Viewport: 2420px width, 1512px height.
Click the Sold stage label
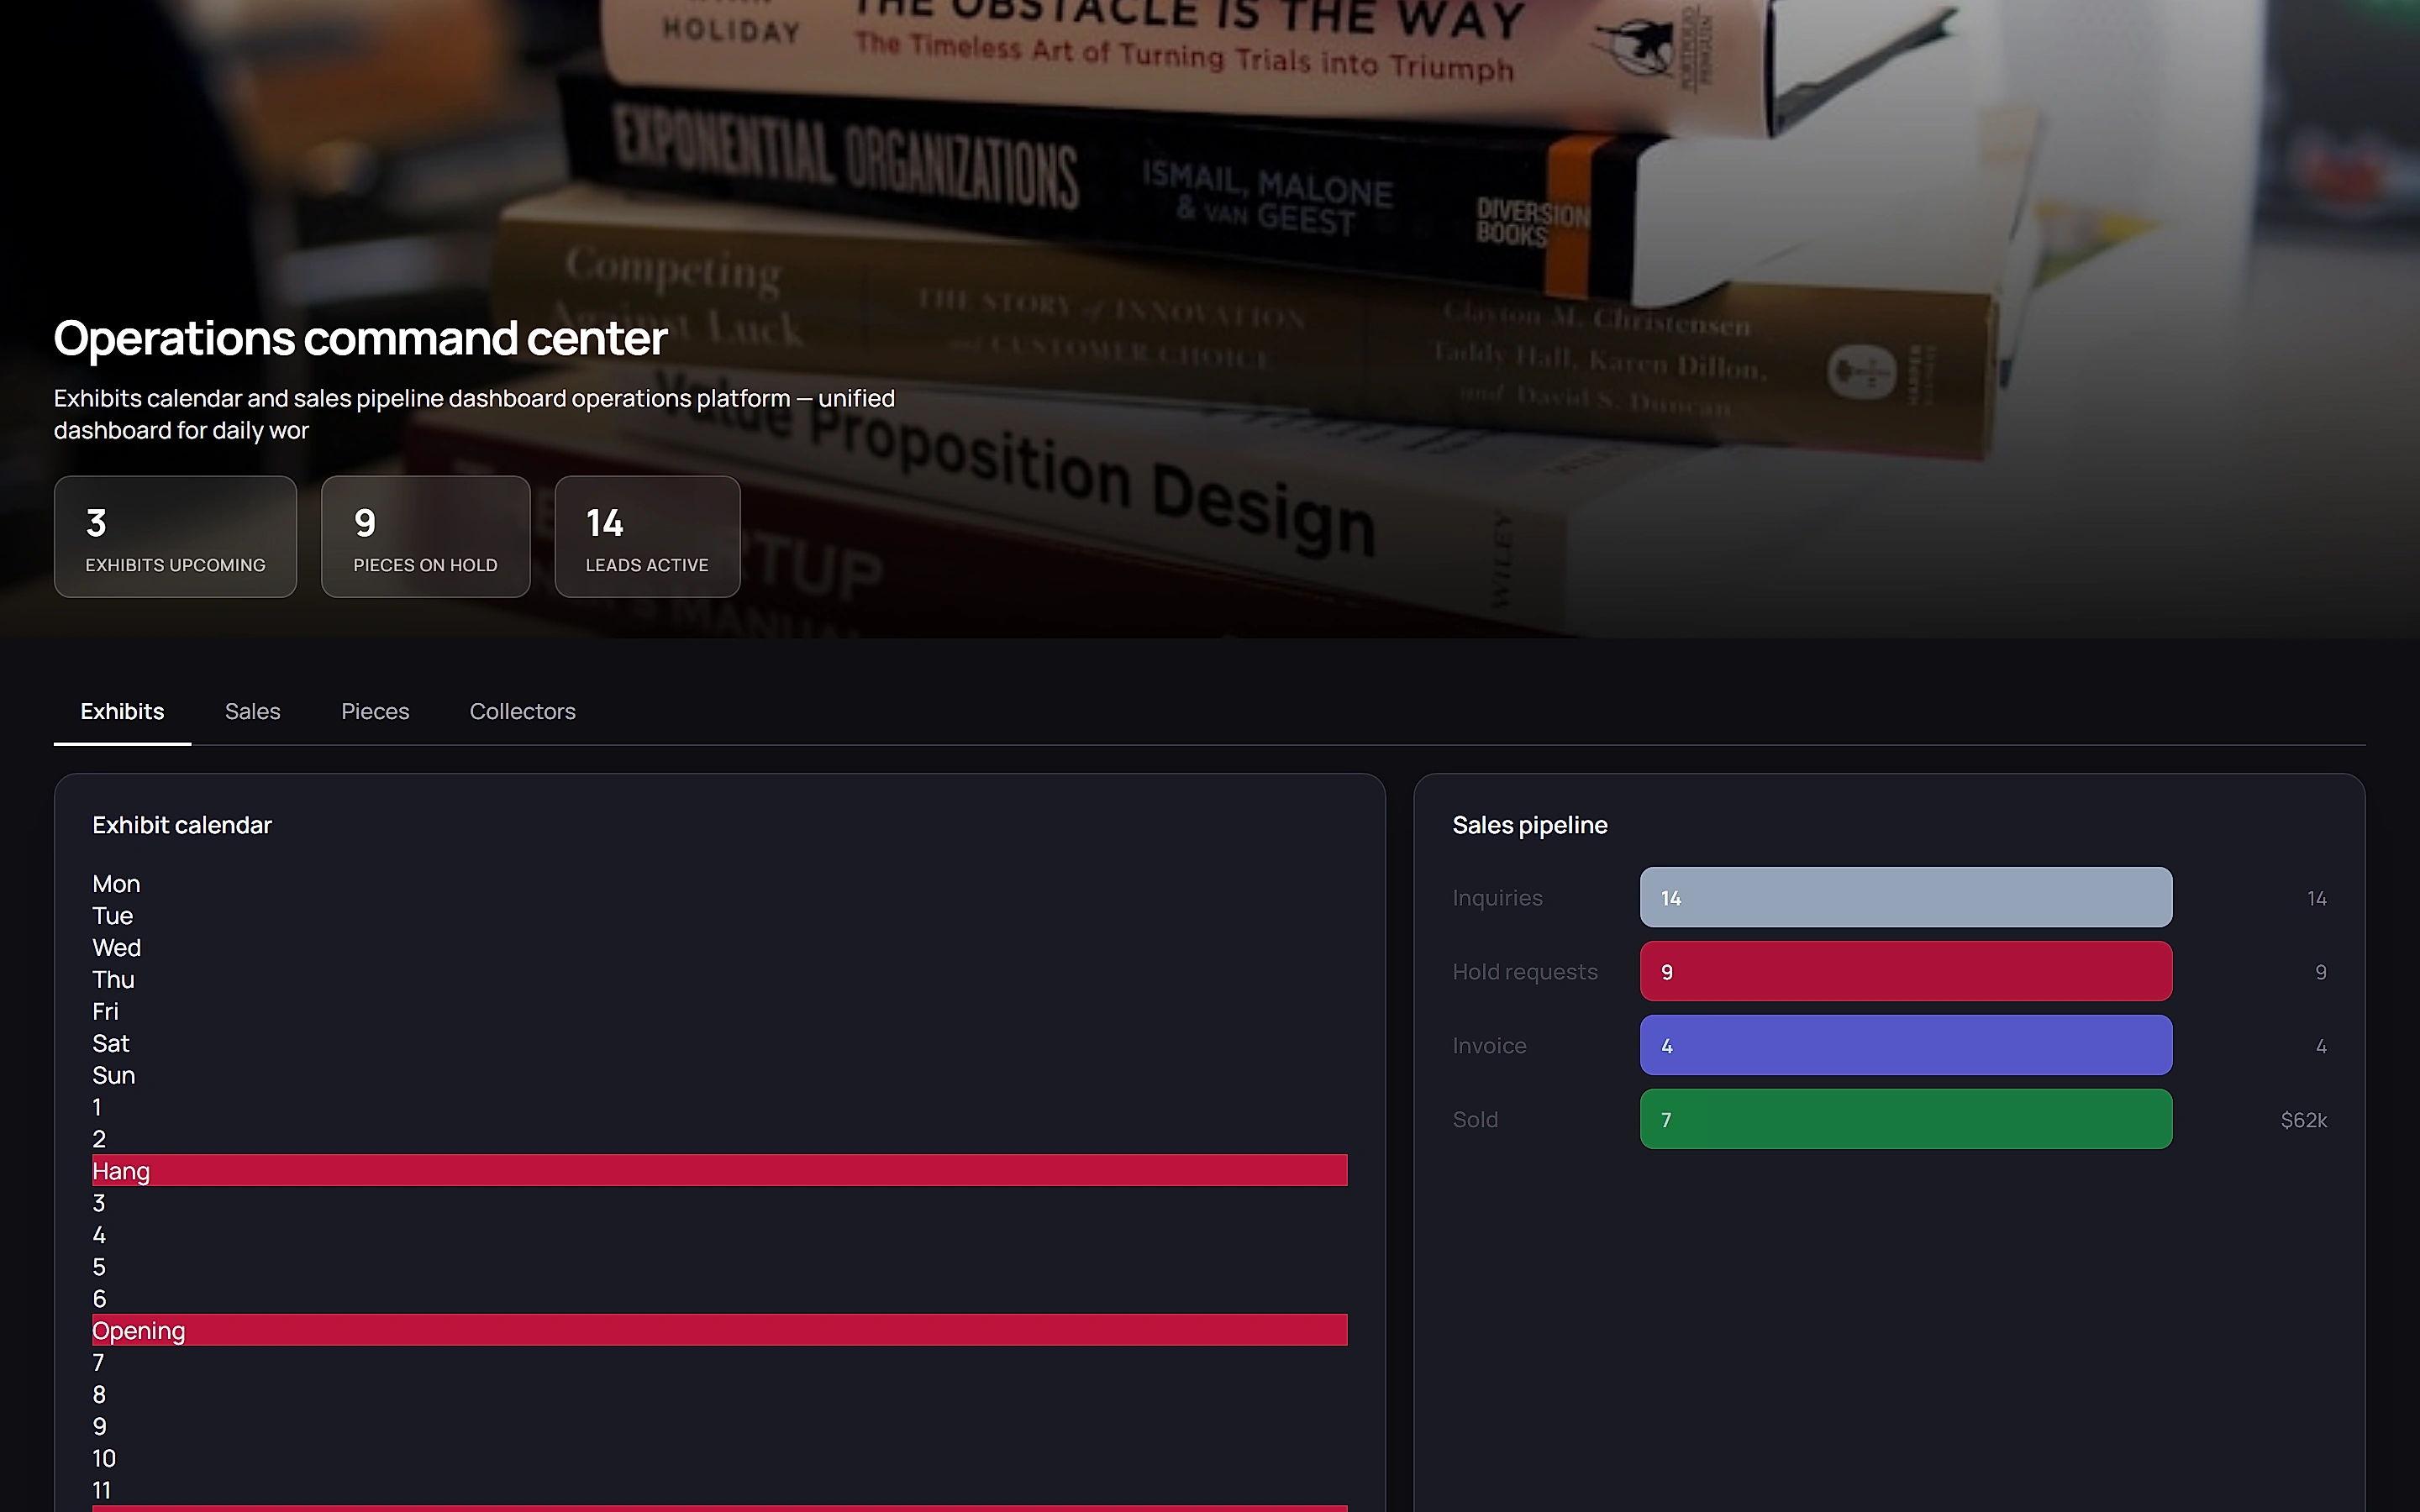(1475, 1120)
